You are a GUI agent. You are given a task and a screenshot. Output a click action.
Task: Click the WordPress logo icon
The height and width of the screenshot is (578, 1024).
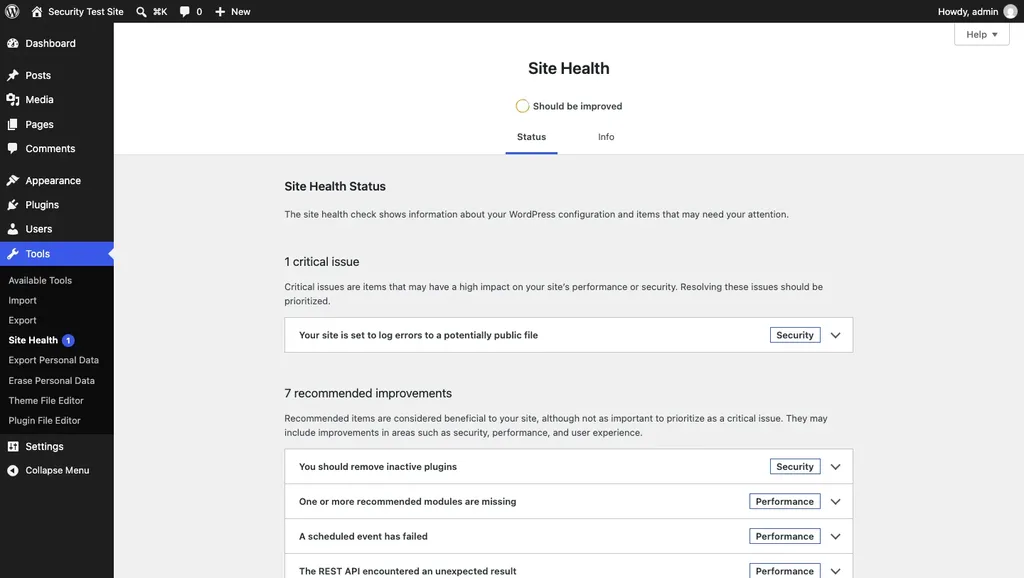point(12,11)
